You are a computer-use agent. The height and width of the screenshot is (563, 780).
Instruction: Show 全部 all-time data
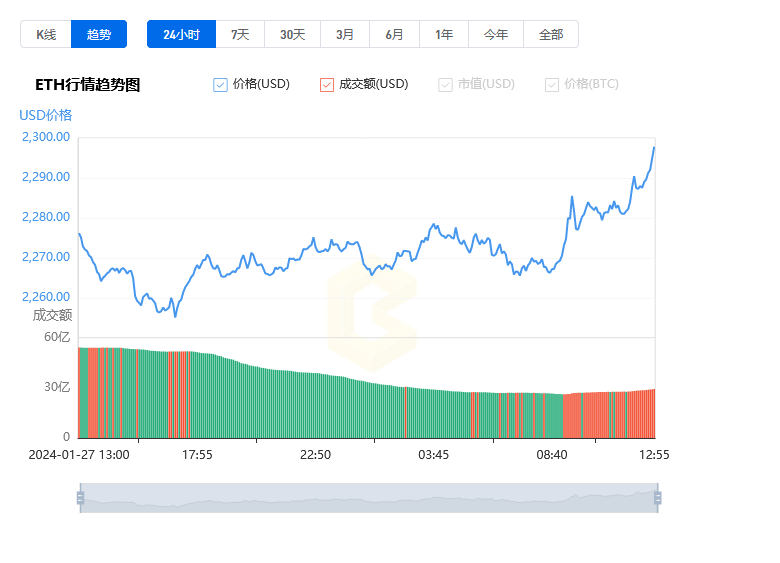click(x=551, y=34)
